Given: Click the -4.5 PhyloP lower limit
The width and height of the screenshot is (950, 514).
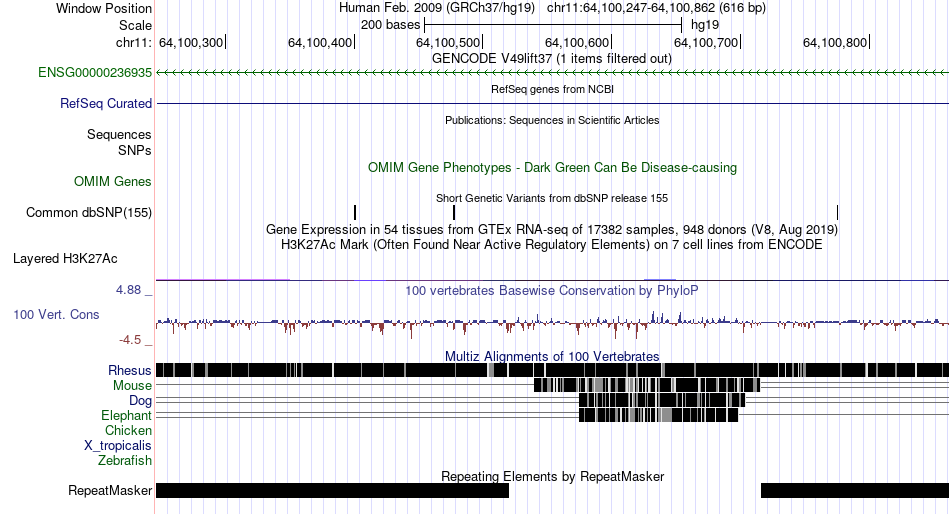Looking at the screenshot, I should [x=130, y=339].
